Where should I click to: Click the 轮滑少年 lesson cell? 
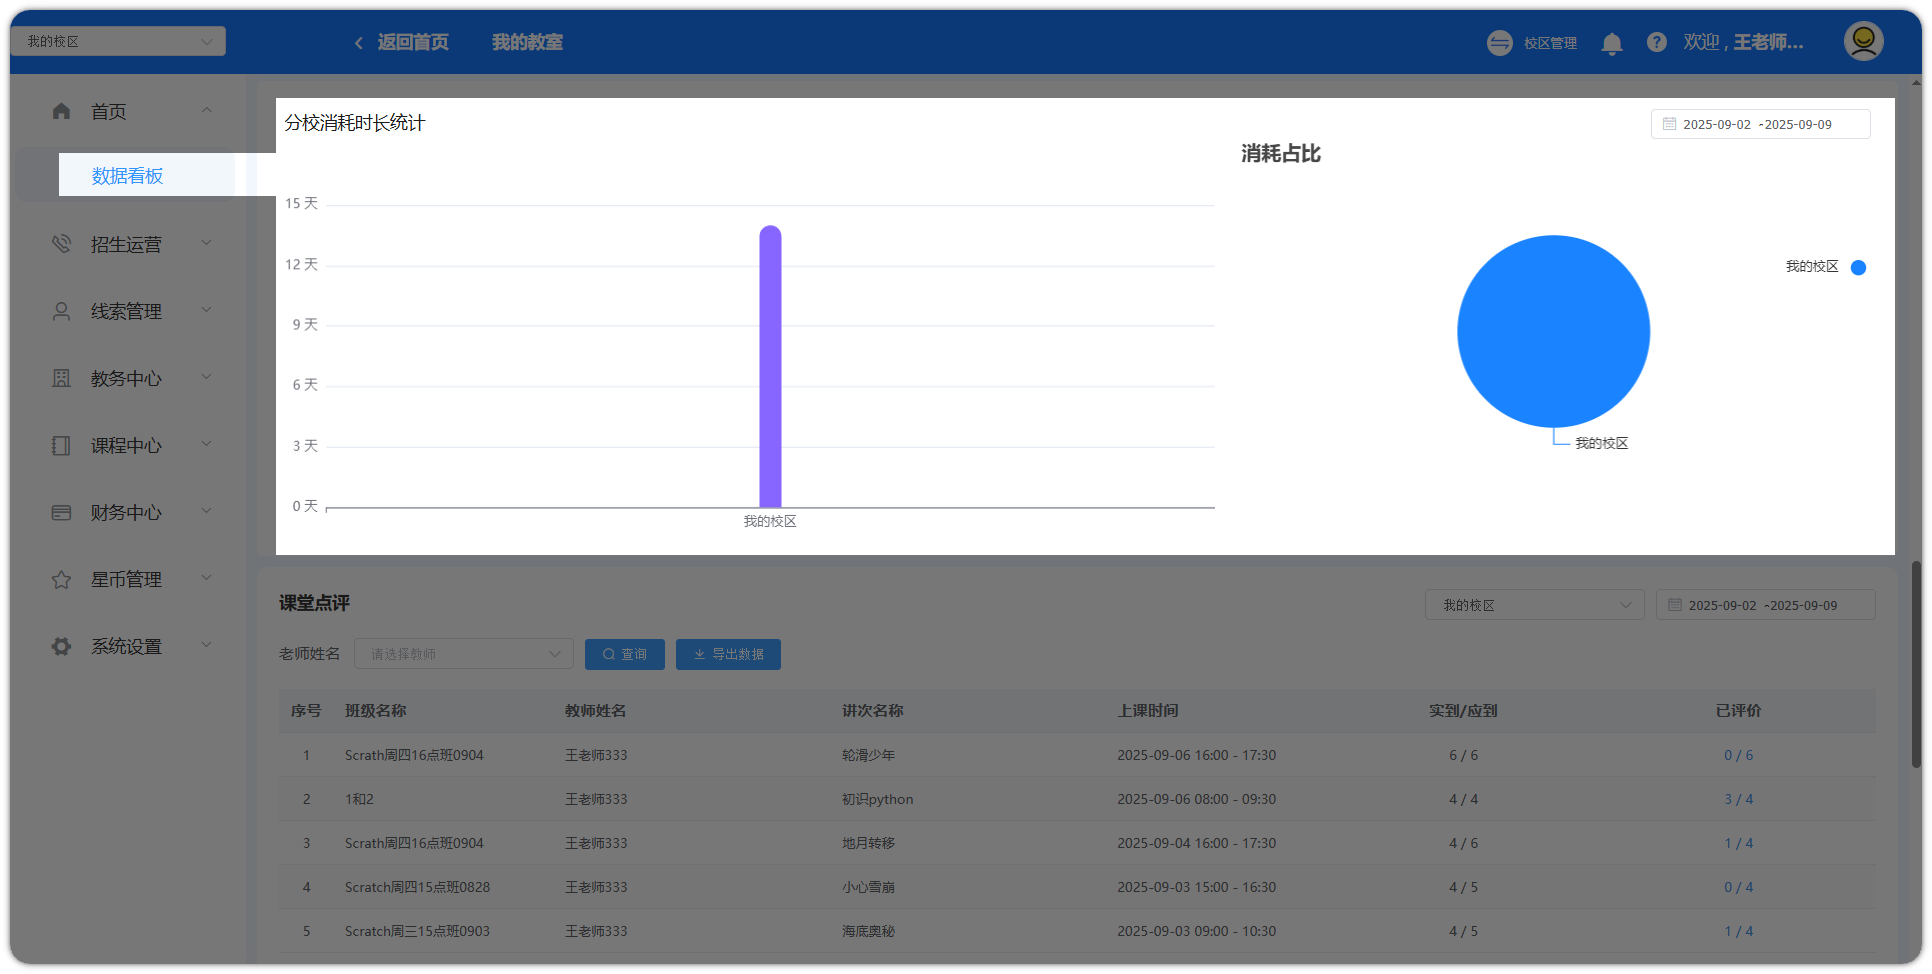[x=868, y=755]
